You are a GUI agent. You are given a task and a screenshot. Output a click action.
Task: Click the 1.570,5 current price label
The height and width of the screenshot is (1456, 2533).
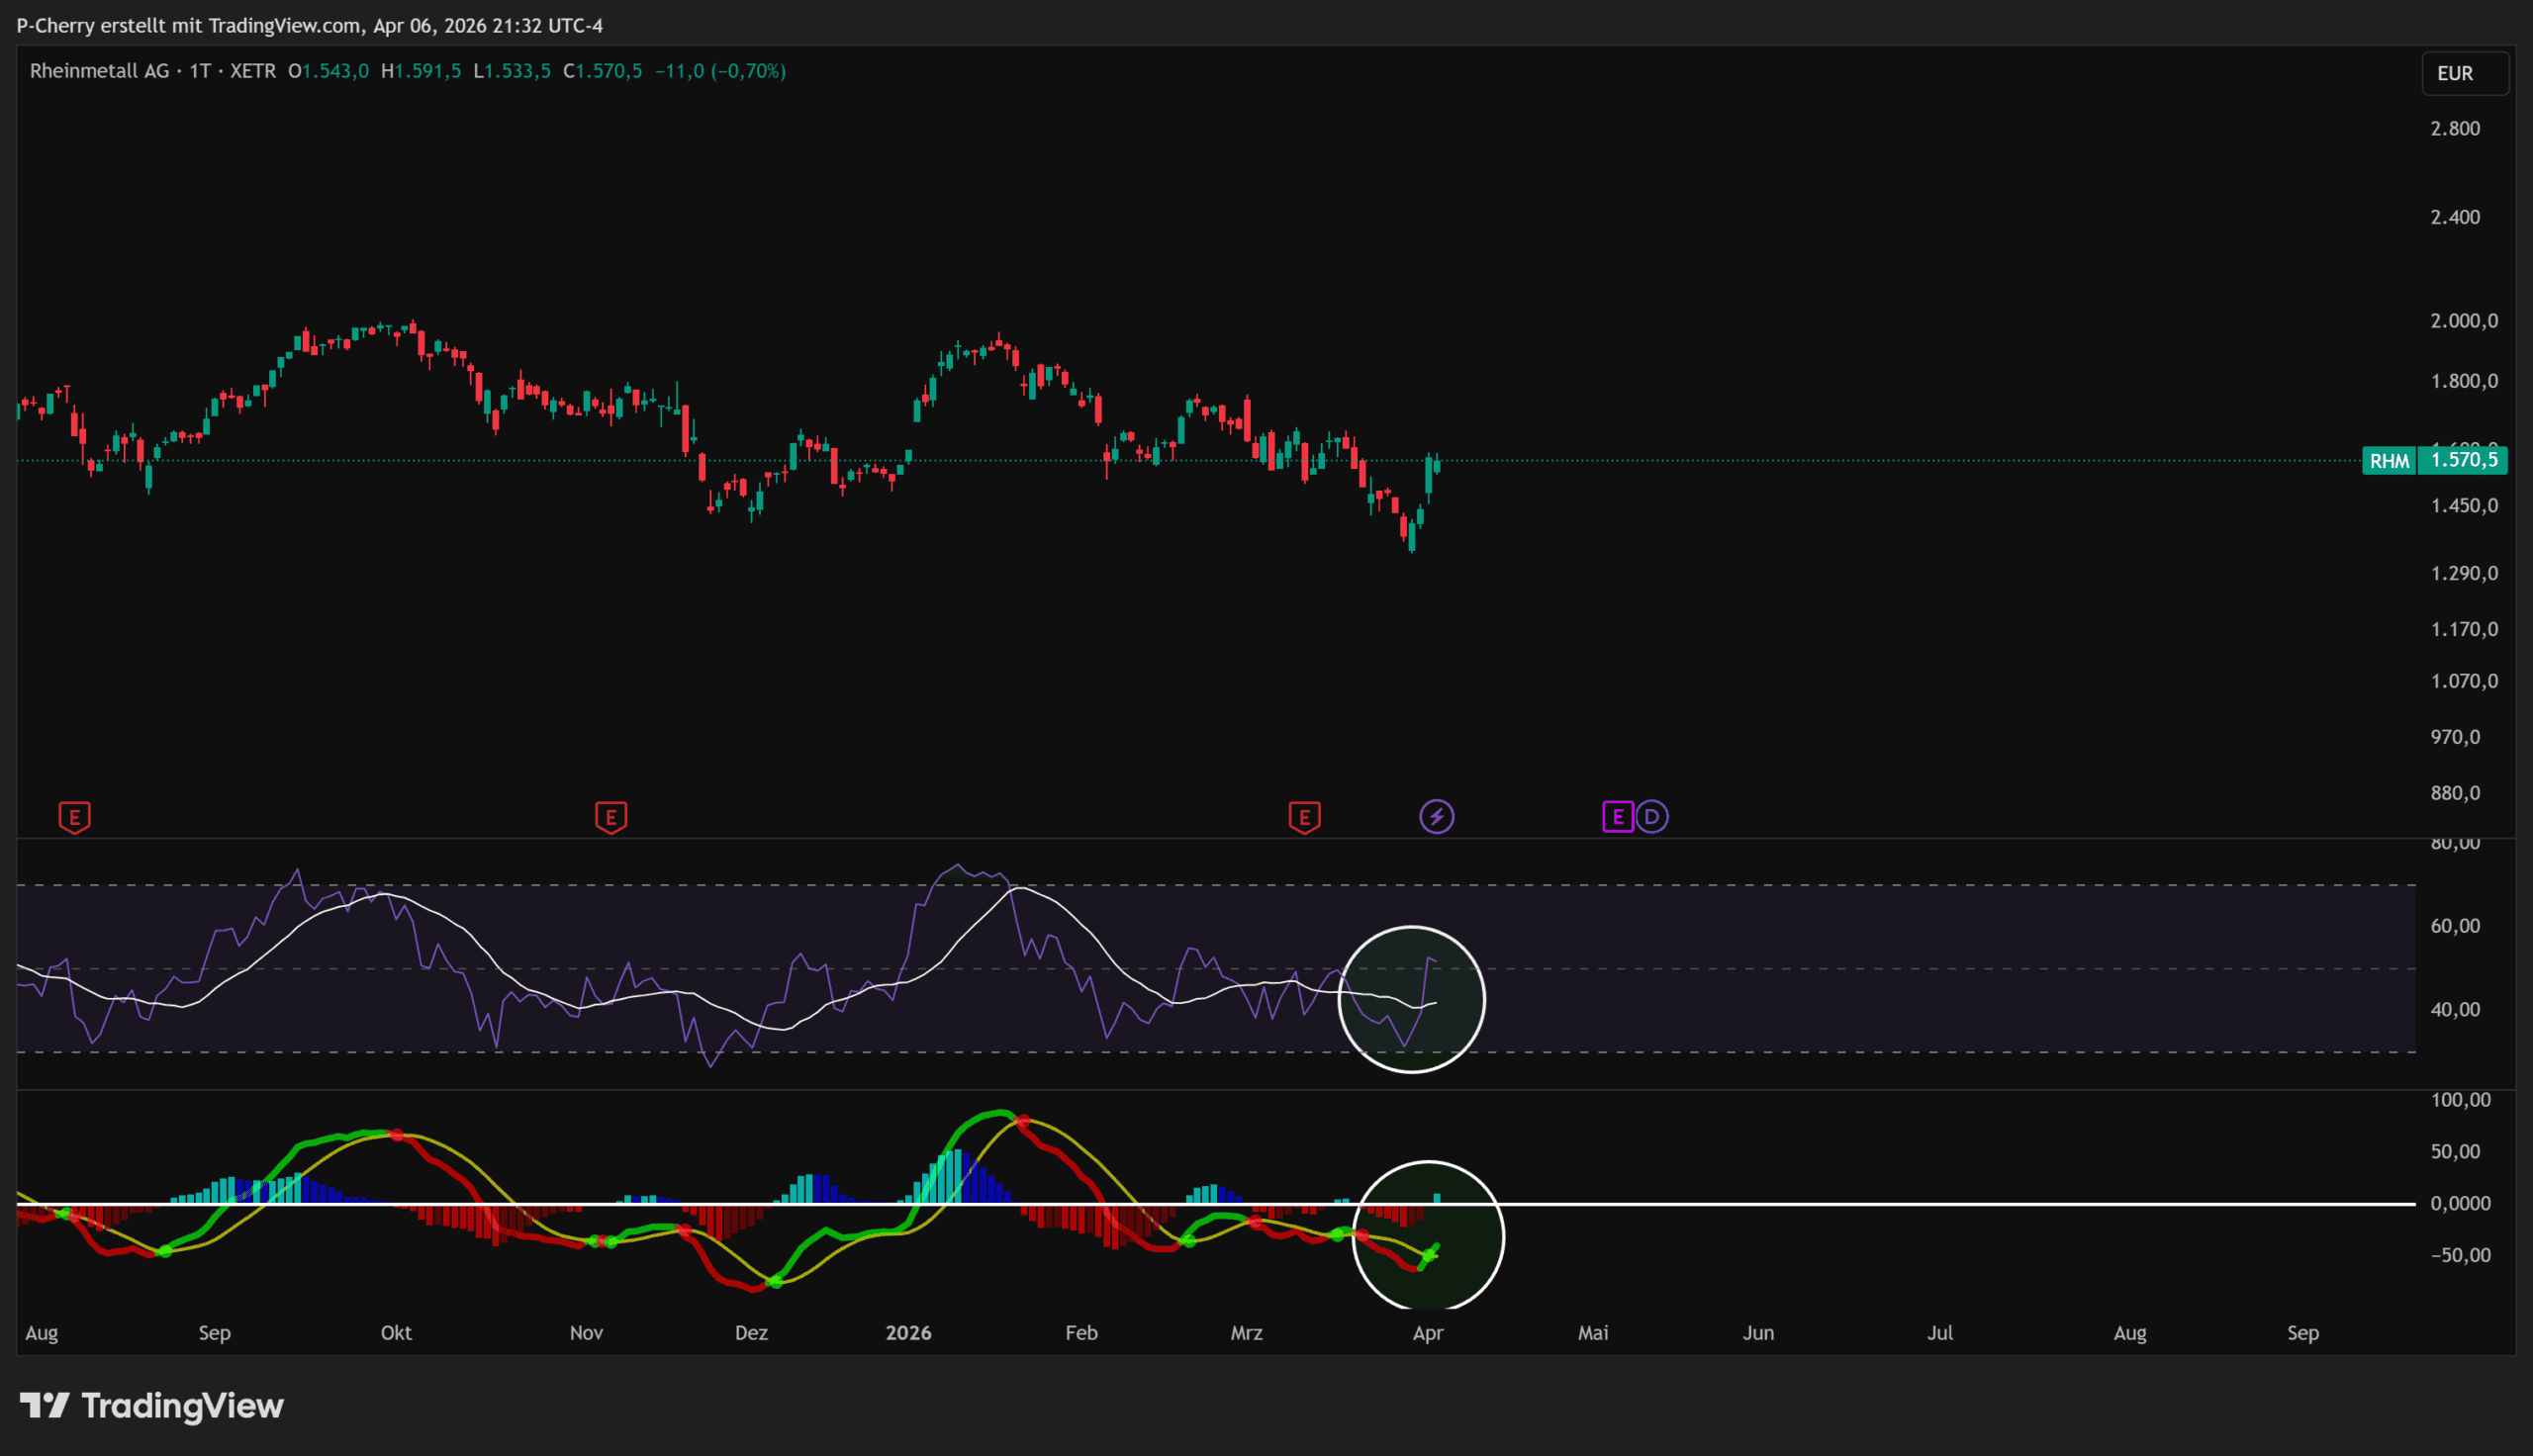pos(2463,460)
